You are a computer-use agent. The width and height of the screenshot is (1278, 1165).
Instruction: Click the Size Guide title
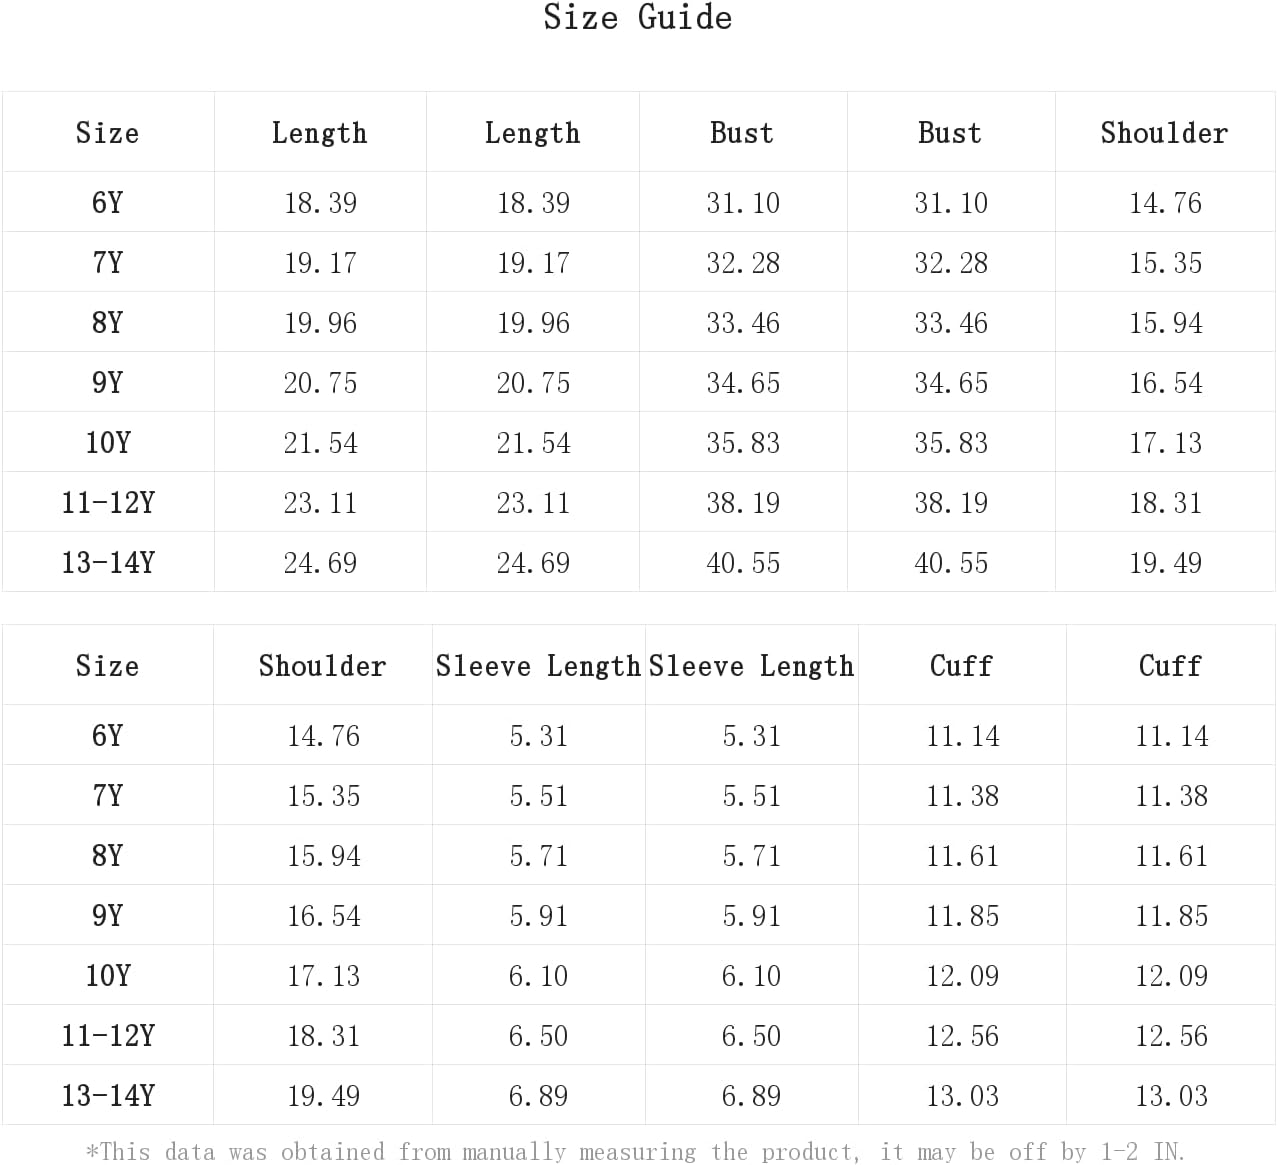(x=638, y=17)
